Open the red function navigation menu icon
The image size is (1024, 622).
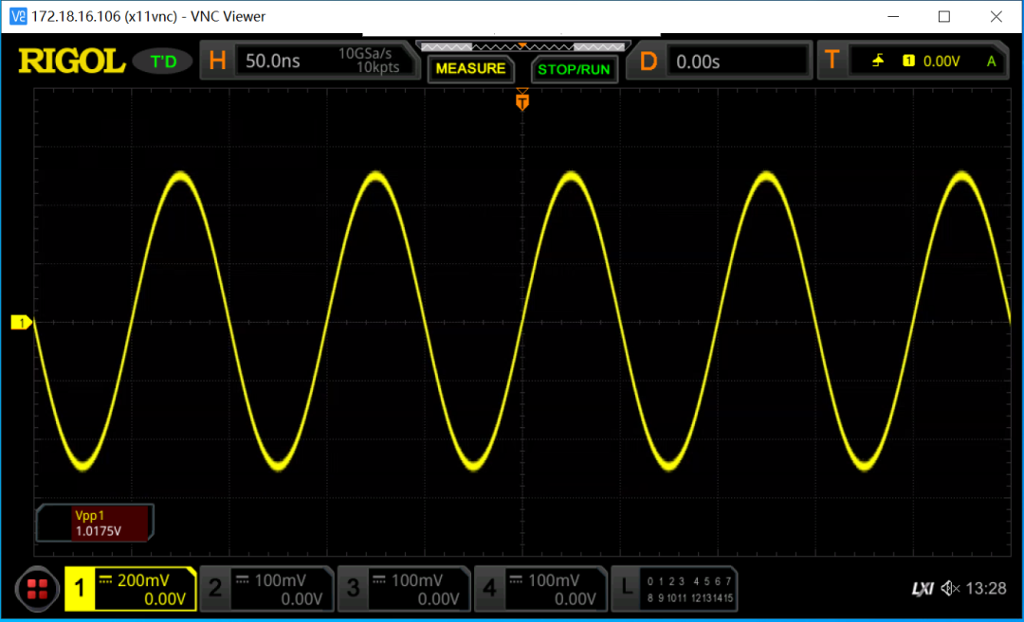pos(39,589)
